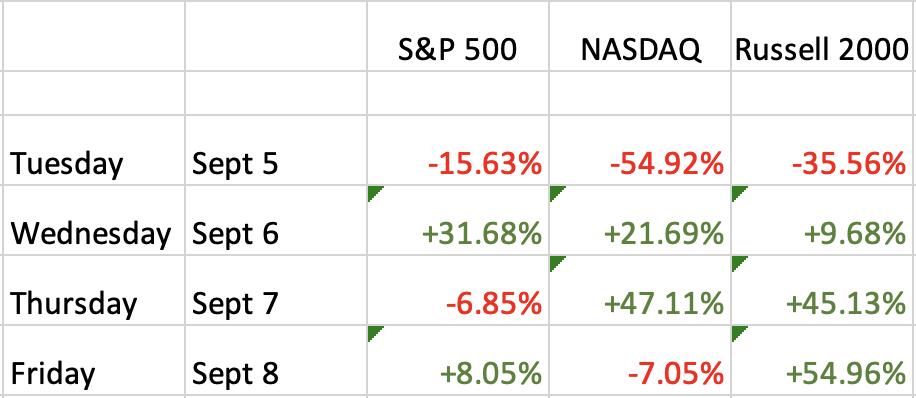Image resolution: width=916 pixels, height=398 pixels.
Task: Select the +54.96% cell
Action: click(x=822, y=361)
